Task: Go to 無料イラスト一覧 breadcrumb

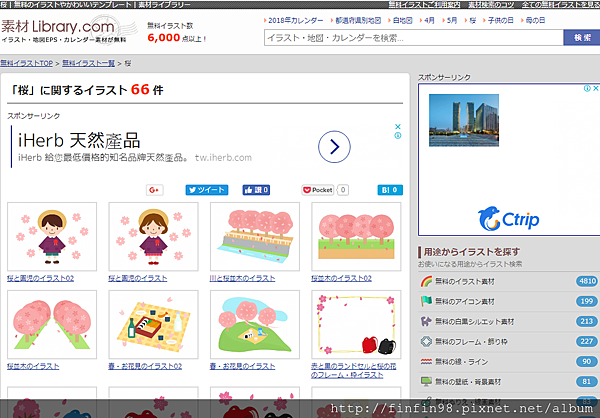Action: click(x=88, y=63)
